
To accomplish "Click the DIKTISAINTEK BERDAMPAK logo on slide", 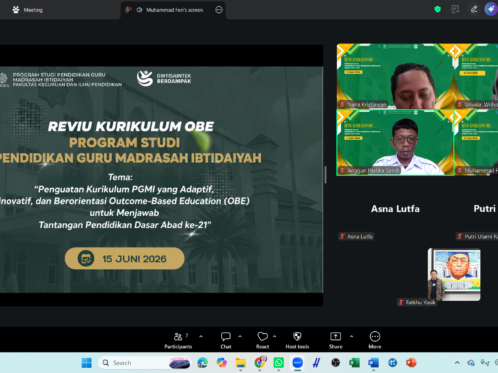I will [164, 78].
